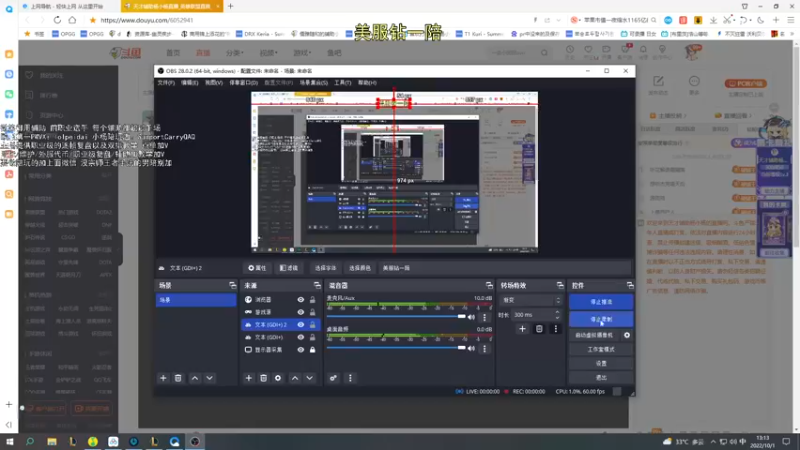Pop out the 来源 dock panel

(317, 285)
